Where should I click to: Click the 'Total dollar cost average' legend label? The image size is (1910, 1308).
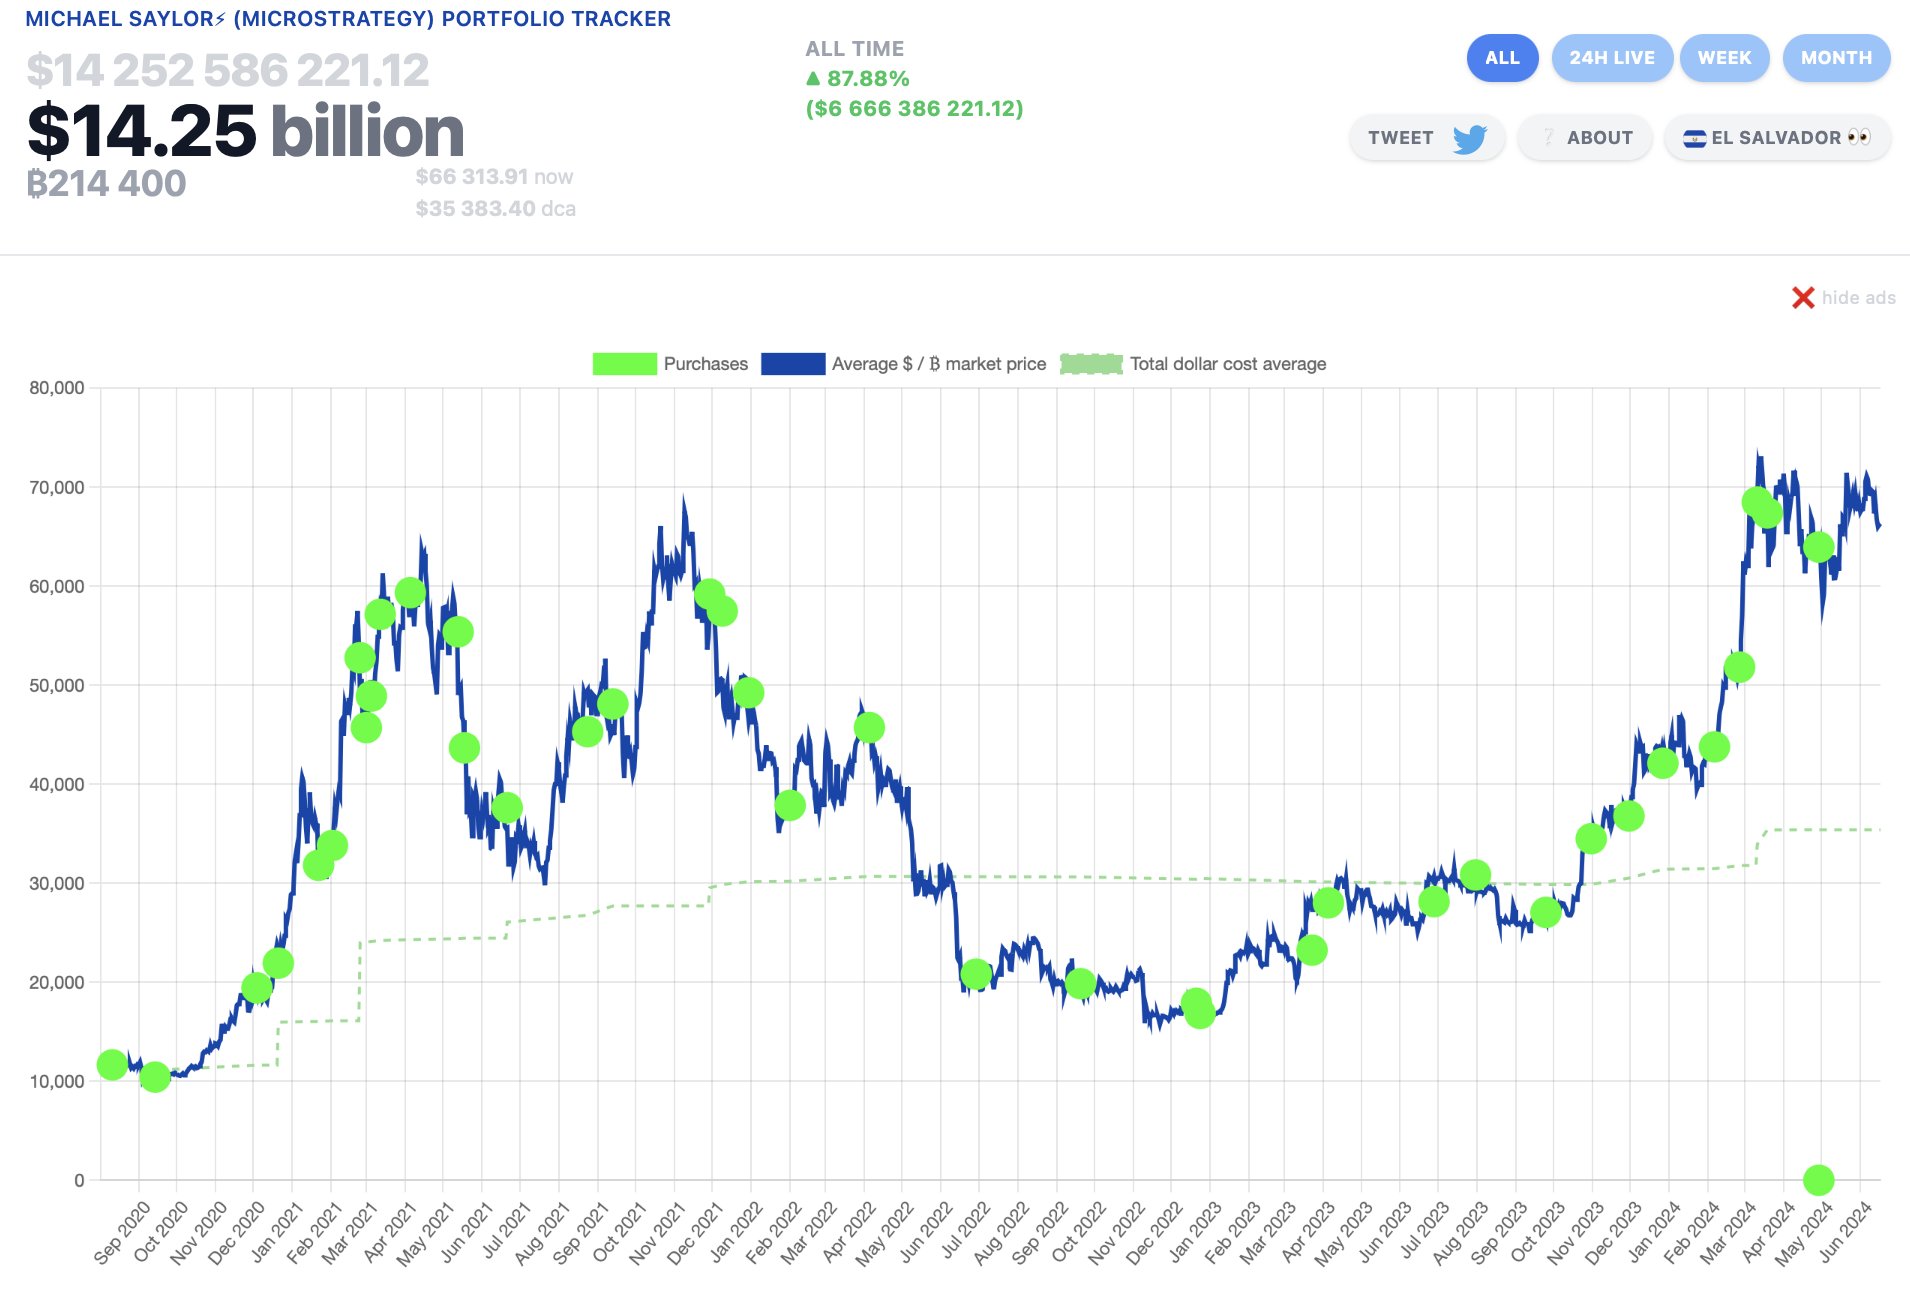click(x=1228, y=364)
